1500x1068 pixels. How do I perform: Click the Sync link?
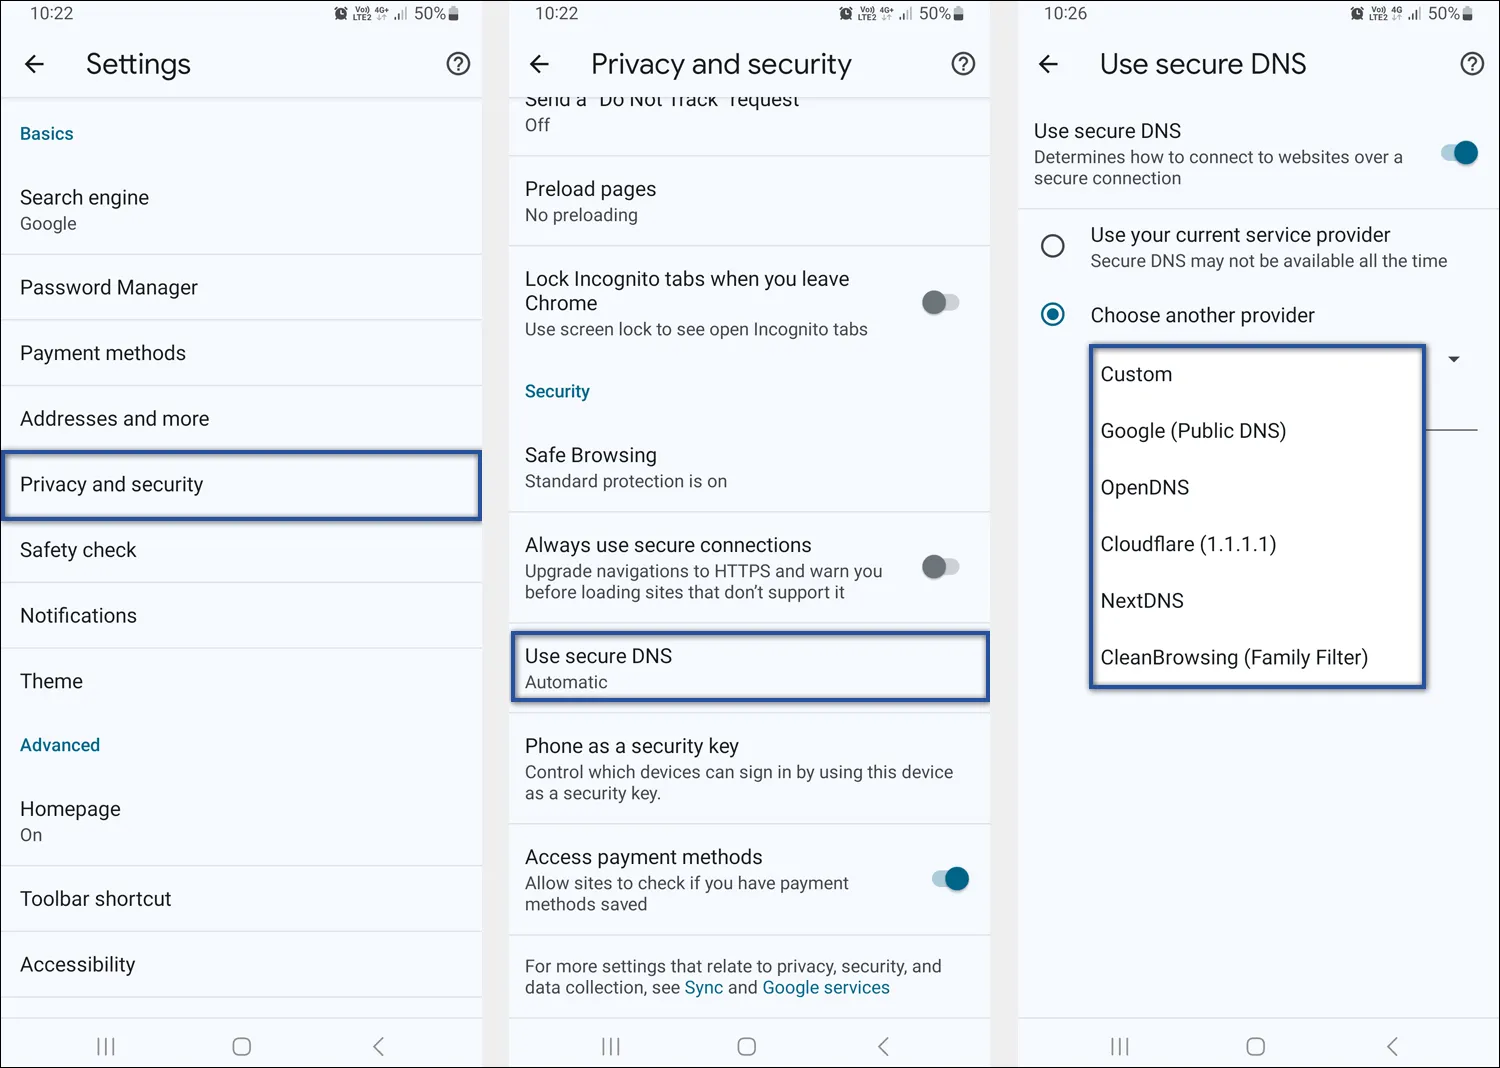click(703, 987)
